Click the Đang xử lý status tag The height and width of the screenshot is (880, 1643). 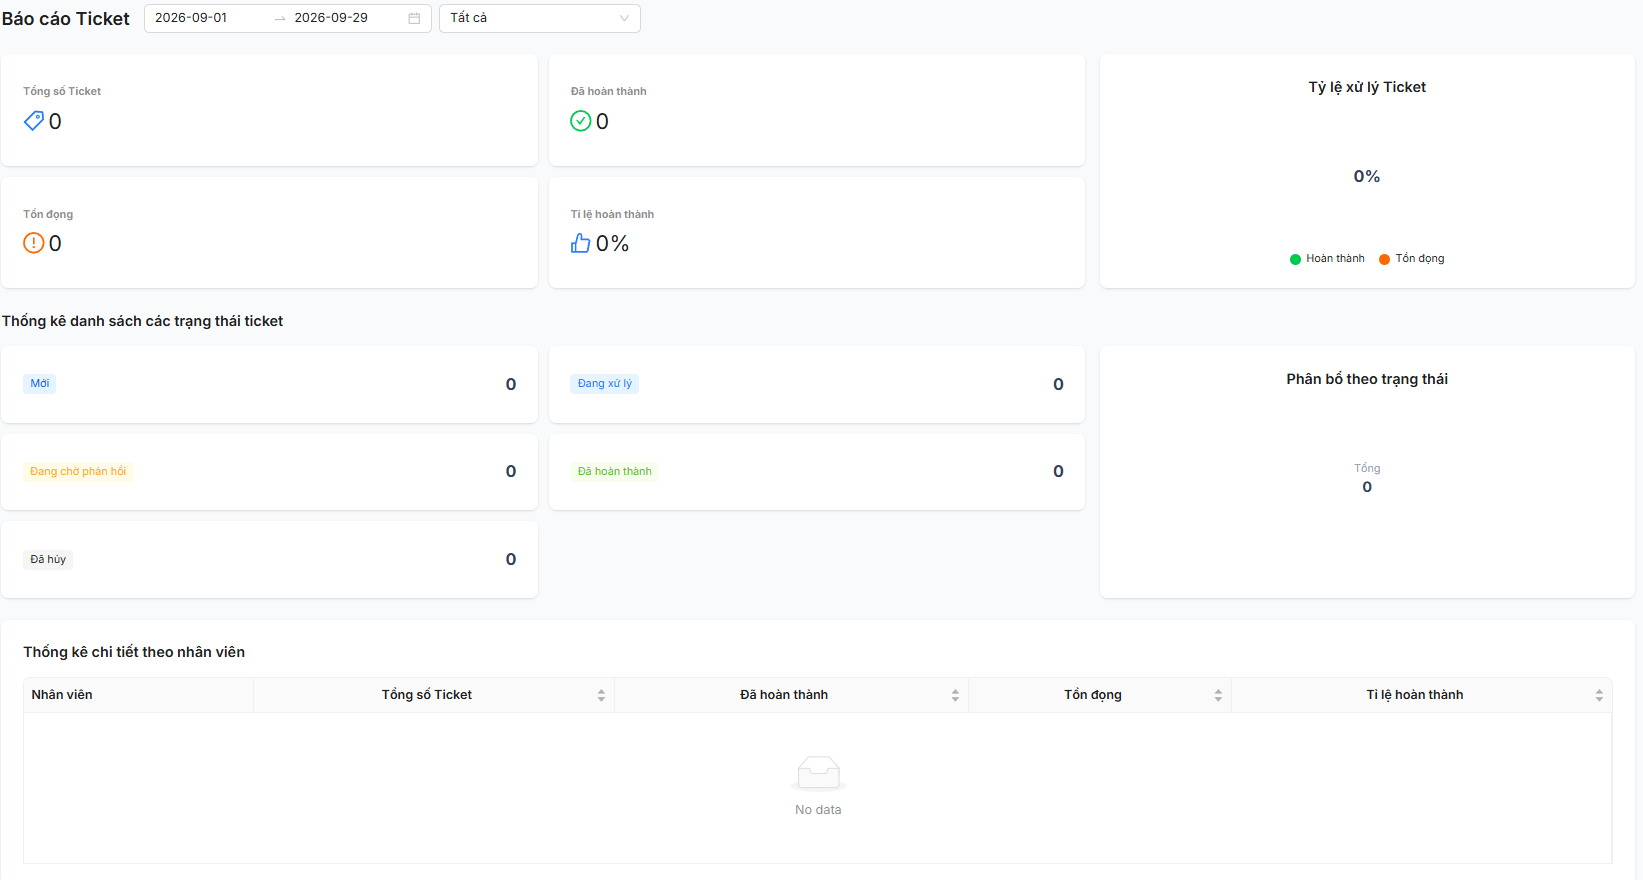[605, 384]
